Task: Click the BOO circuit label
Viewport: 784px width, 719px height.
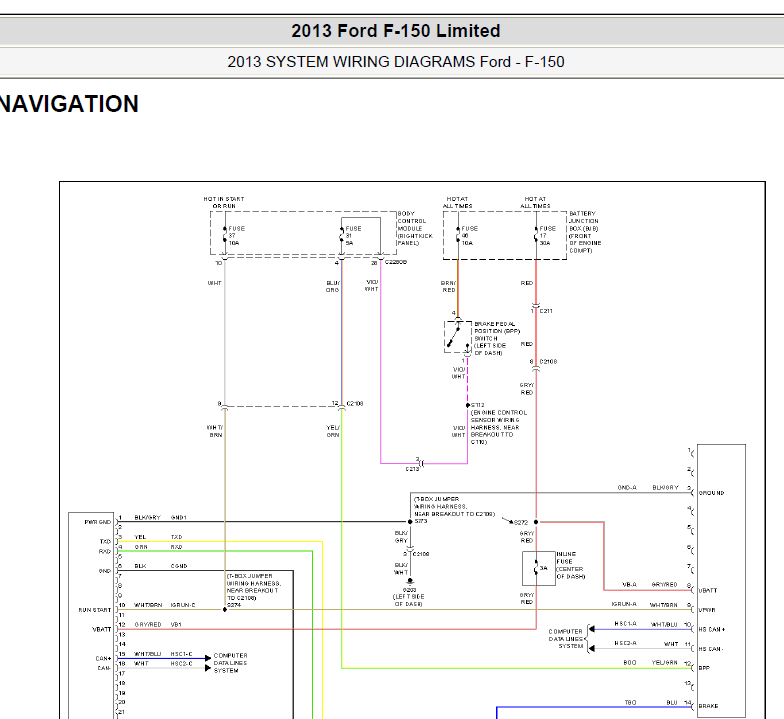Action: click(x=630, y=662)
